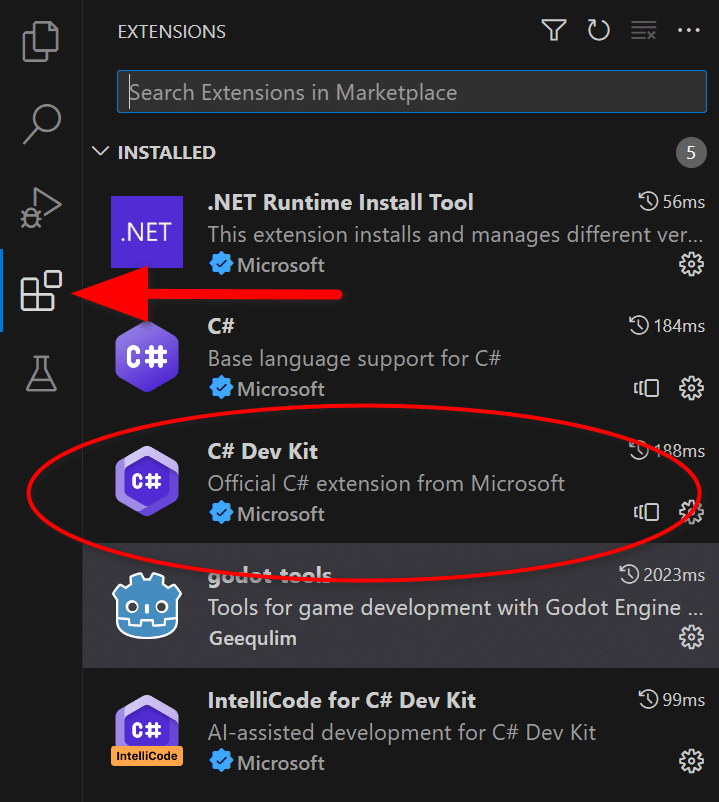Open the Explorer view in activity bar

pos(41,41)
